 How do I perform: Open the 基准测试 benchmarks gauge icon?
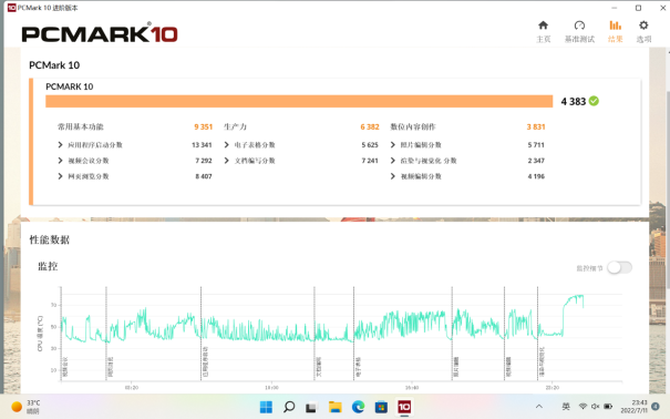[x=579, y=30]
